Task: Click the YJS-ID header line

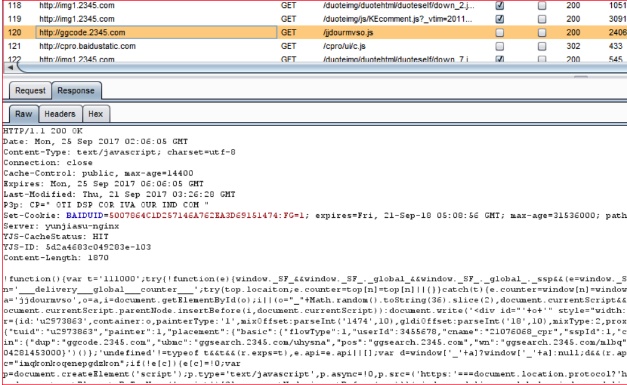Action: pos(77,247)
